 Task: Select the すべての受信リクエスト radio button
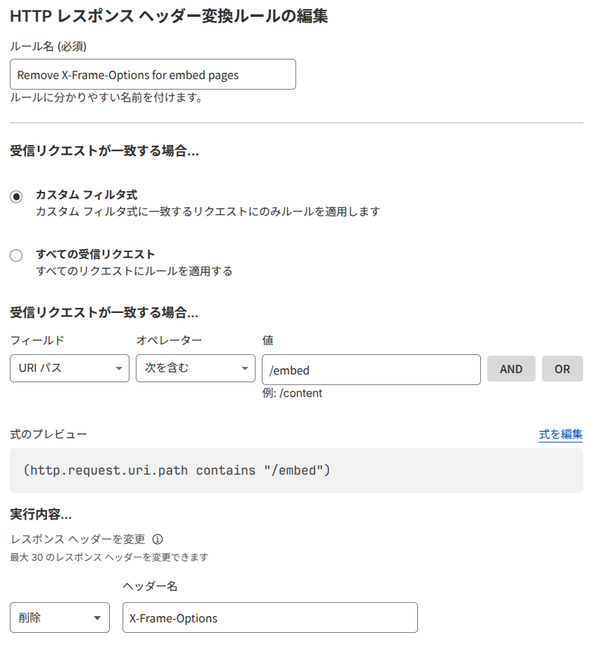(x=16, y=255)
